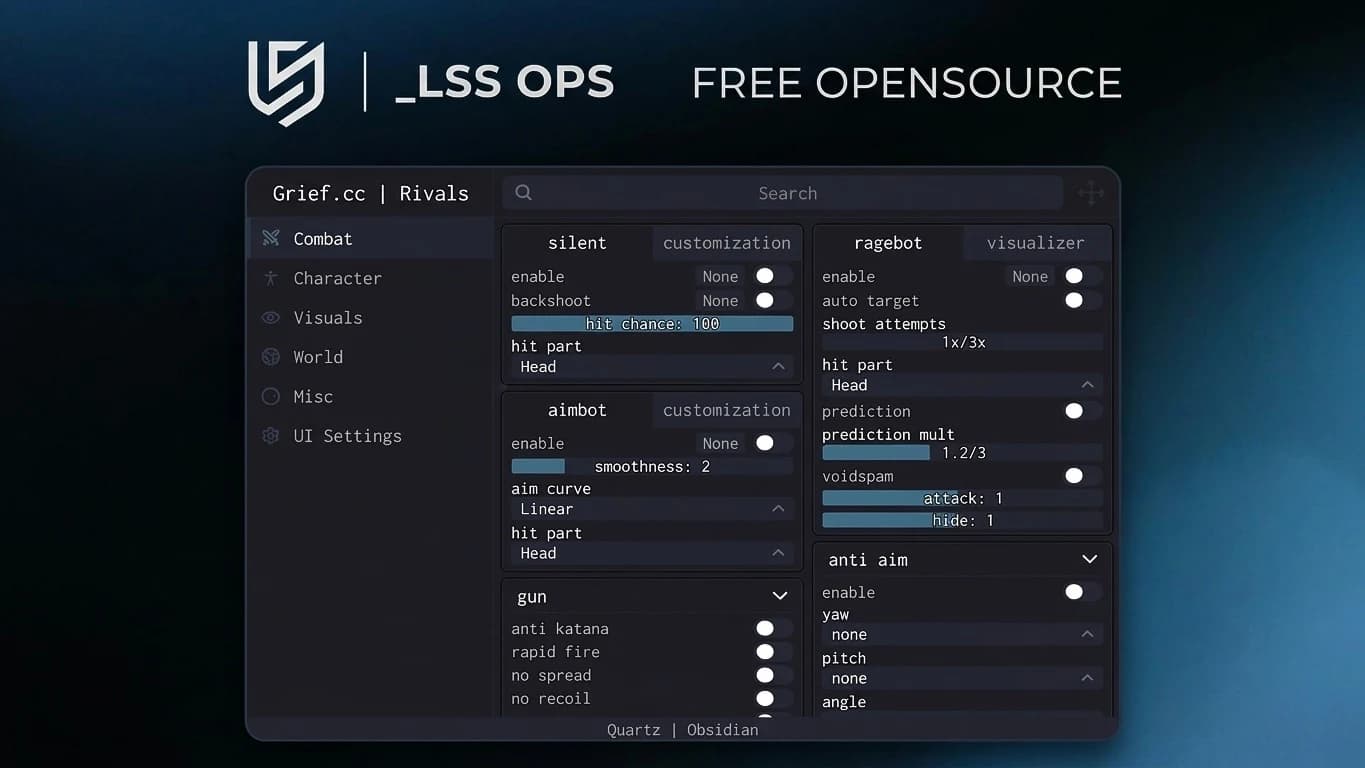Switch to the silent tab

point(577,243)
